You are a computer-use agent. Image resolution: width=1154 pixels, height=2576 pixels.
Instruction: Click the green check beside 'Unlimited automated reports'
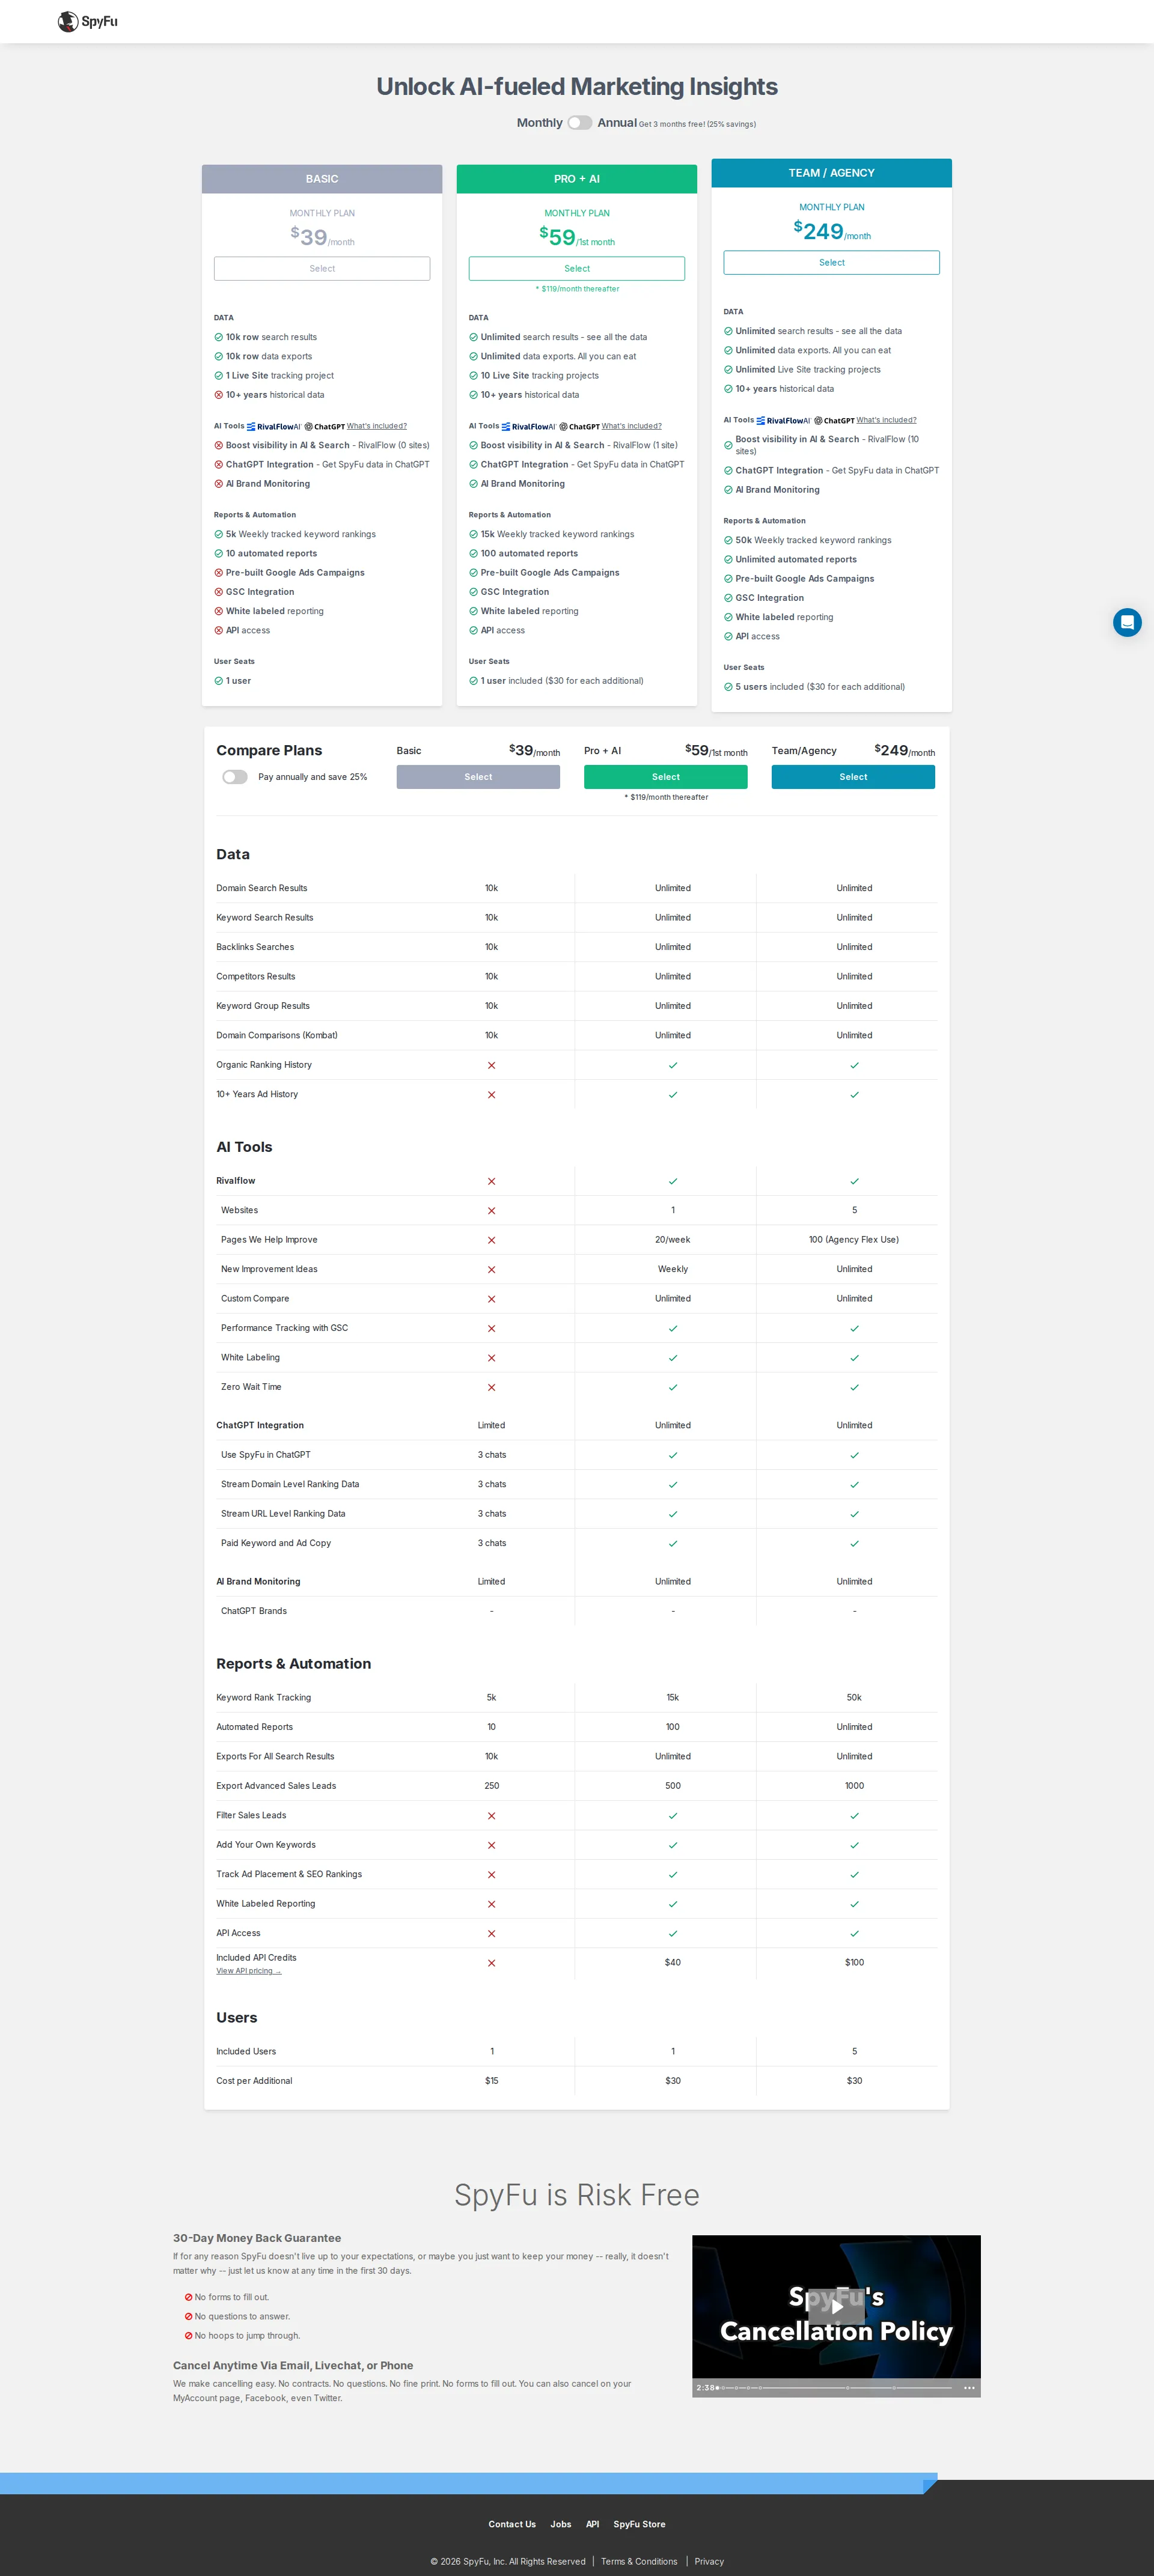pyautogui.click(x=728, y=560)
